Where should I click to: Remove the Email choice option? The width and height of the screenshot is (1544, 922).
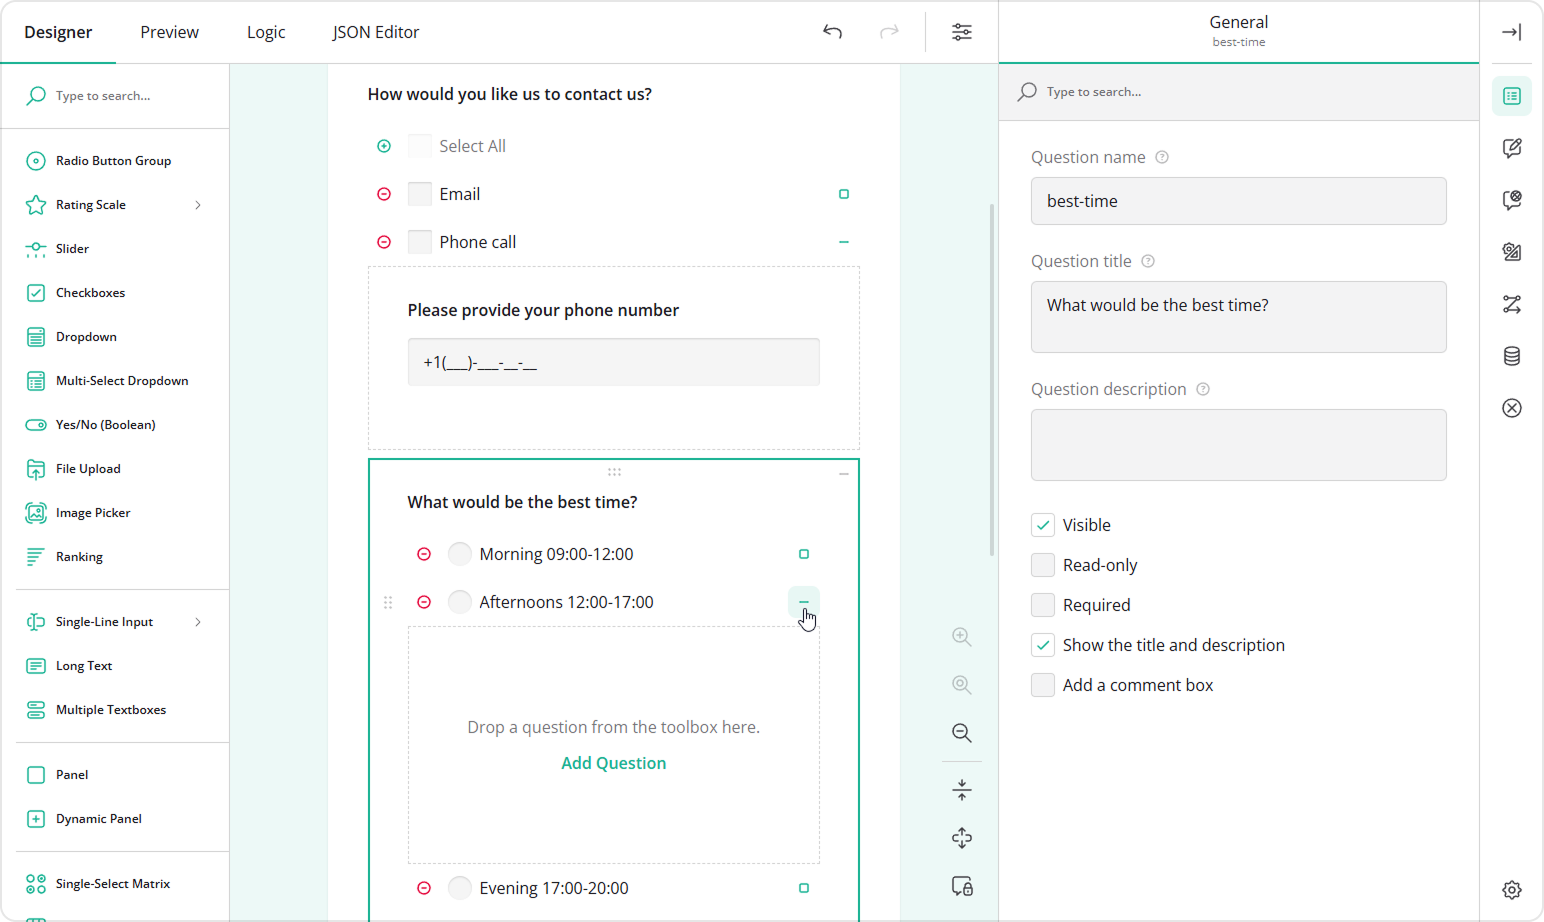tap(384, 193)
